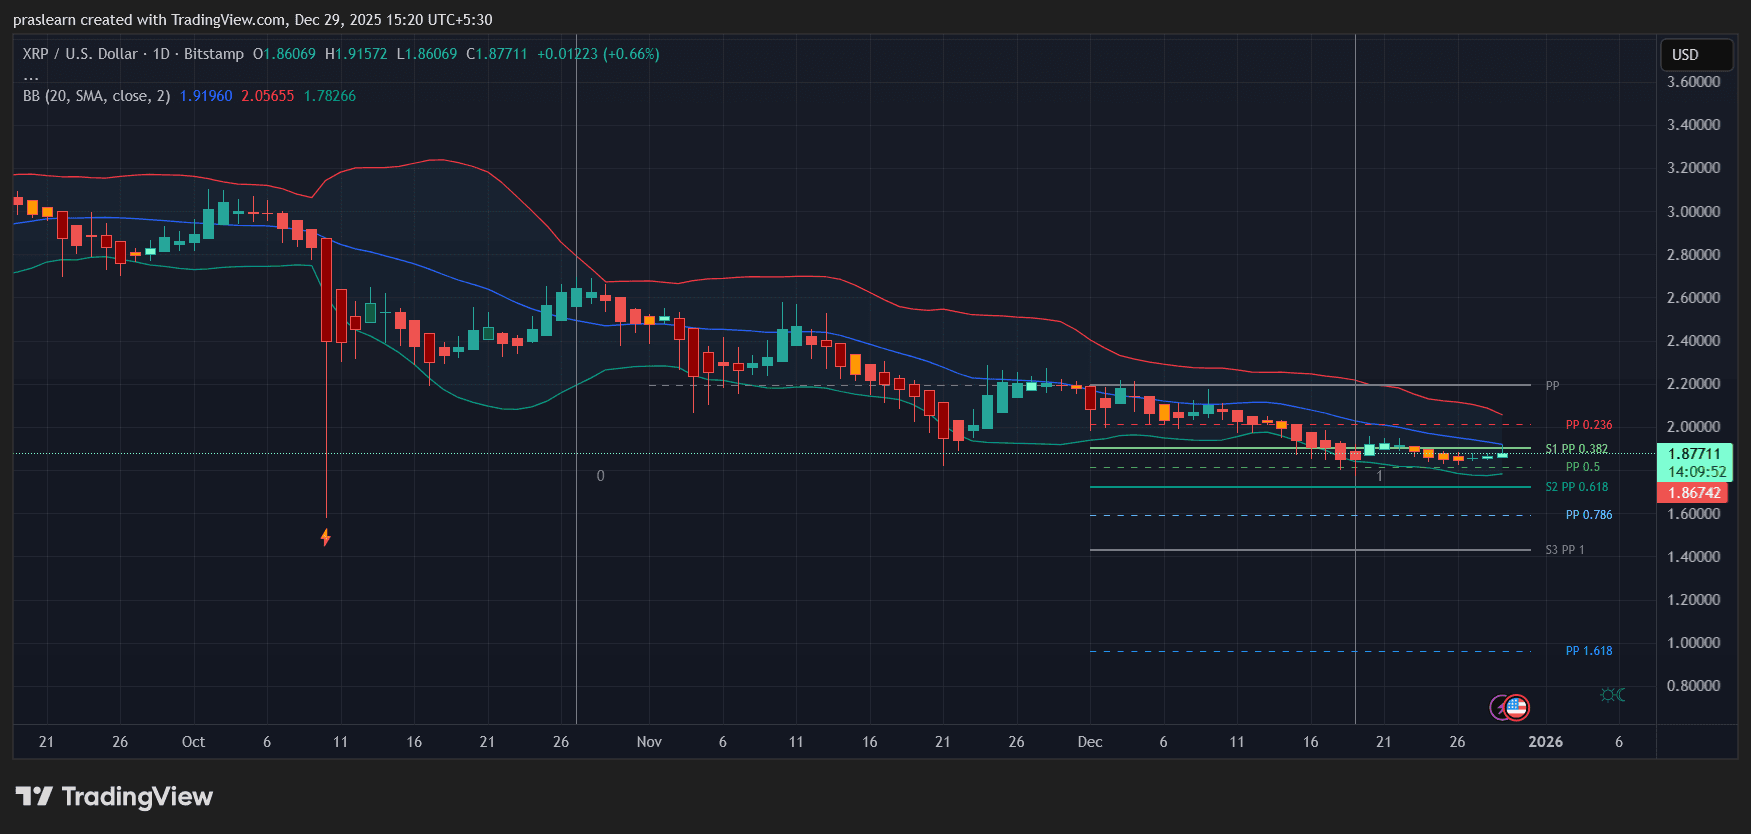This screenshot has height=834, width=1751.
Task: Click the TradingView logo at the bottom left
Action: click(114, 796)
